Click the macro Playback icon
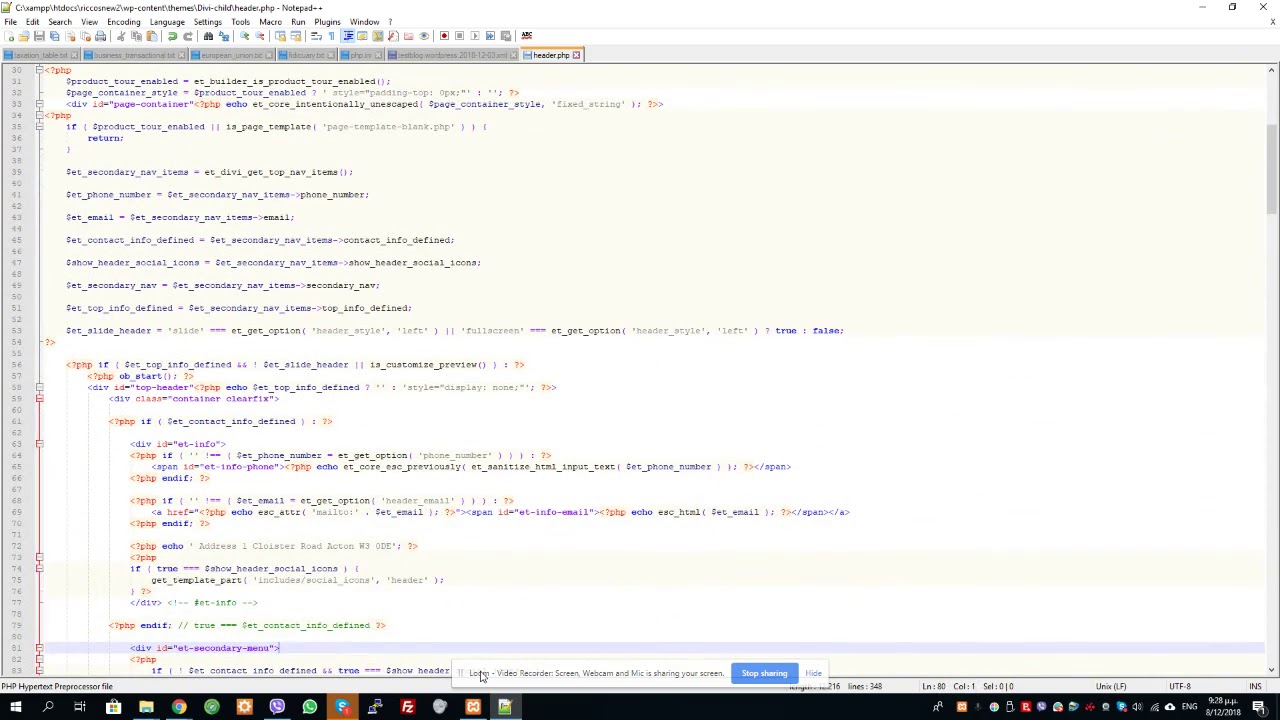Viewport: 1280px width, 720px height. coord(475,36)
